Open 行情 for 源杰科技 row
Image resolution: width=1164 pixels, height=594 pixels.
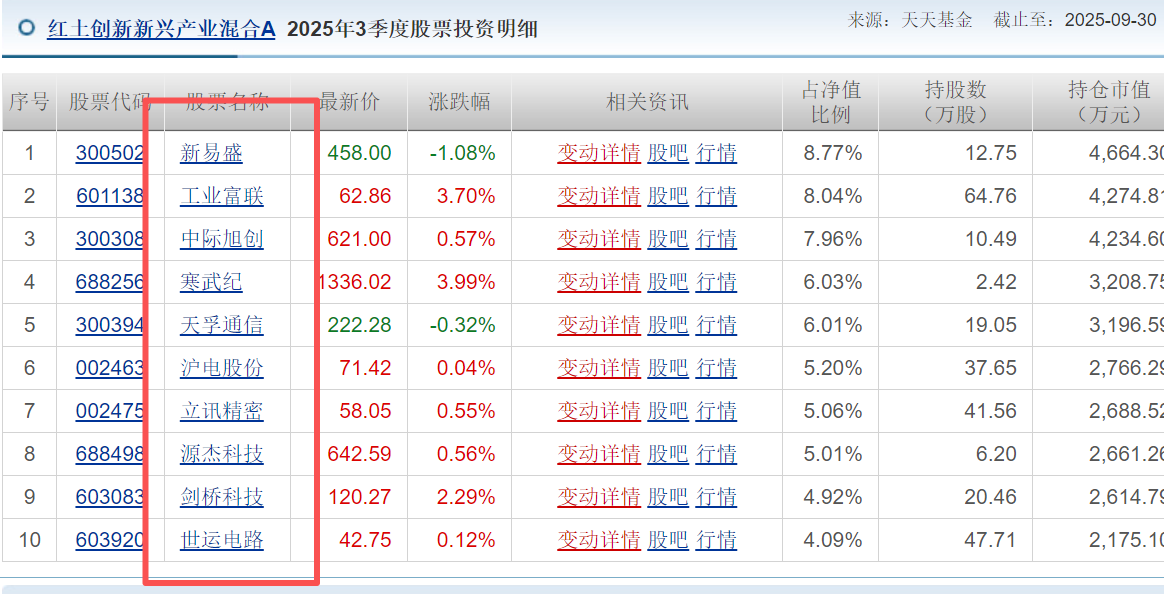[716, 454]
